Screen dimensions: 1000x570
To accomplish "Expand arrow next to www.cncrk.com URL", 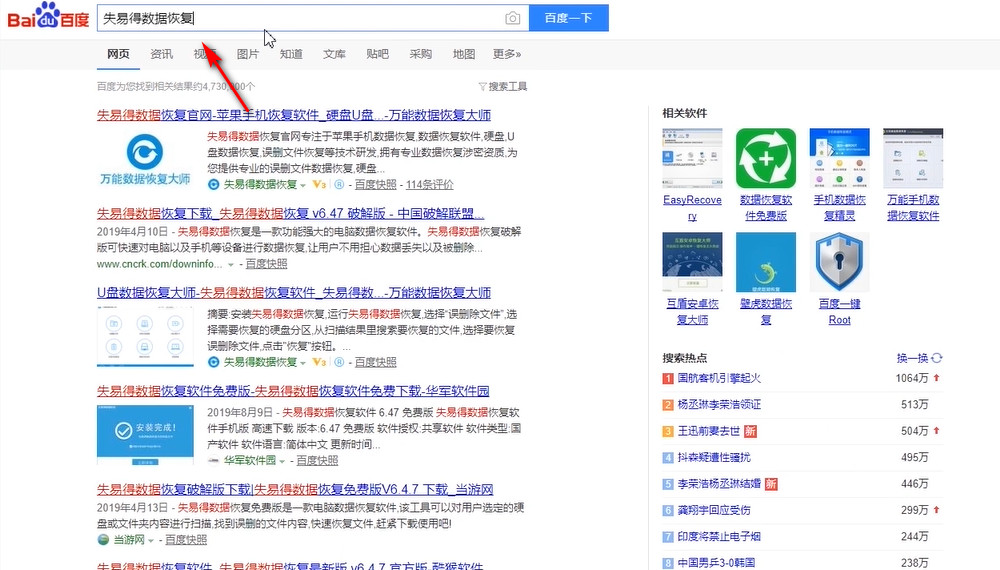I will (231, 265).
